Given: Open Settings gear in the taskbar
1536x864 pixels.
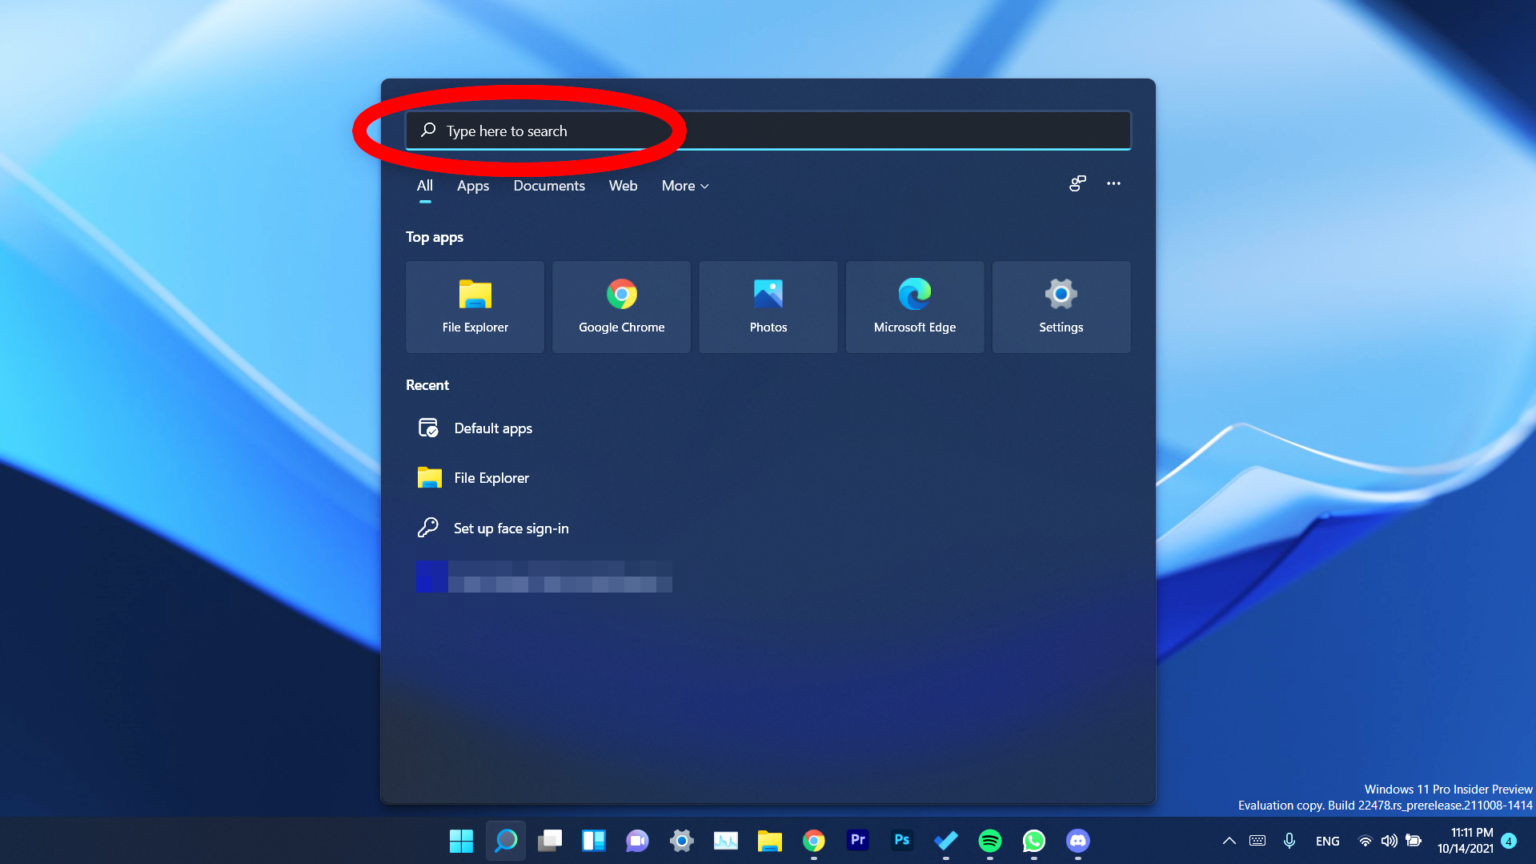Looking at the screenshot, I should point(682,841).
